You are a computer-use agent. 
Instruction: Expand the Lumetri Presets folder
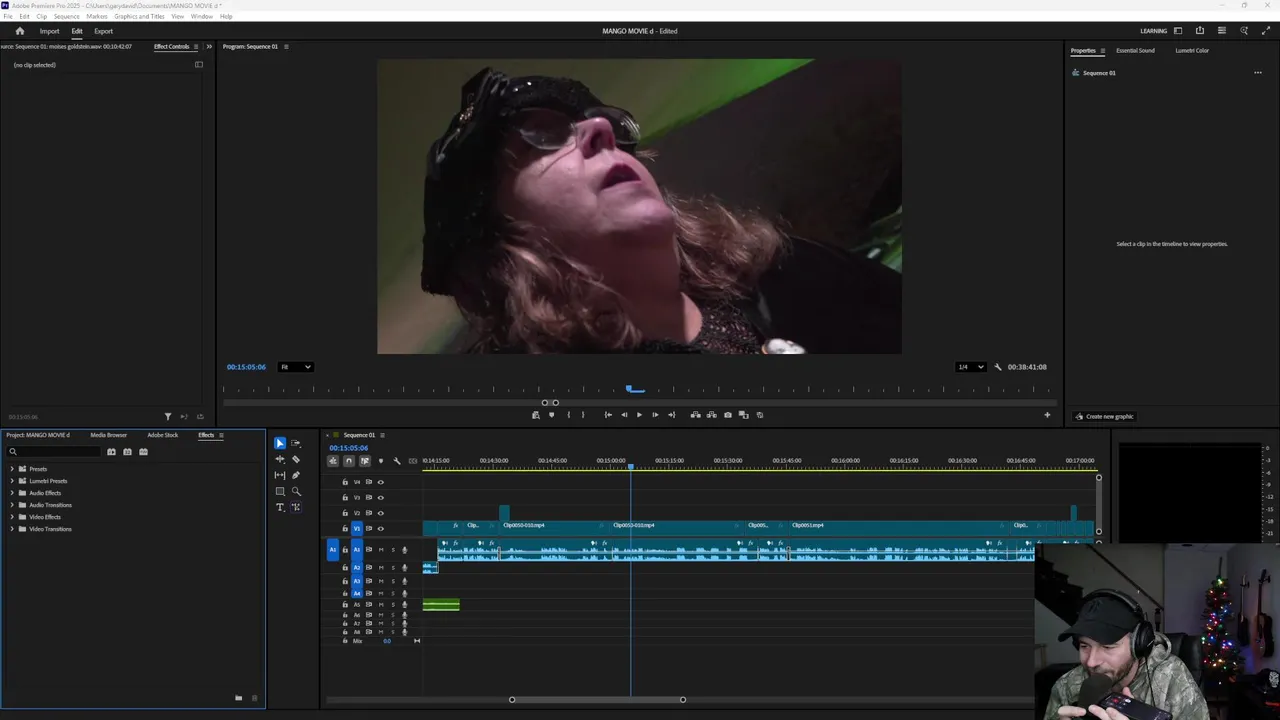click(12, 481)
